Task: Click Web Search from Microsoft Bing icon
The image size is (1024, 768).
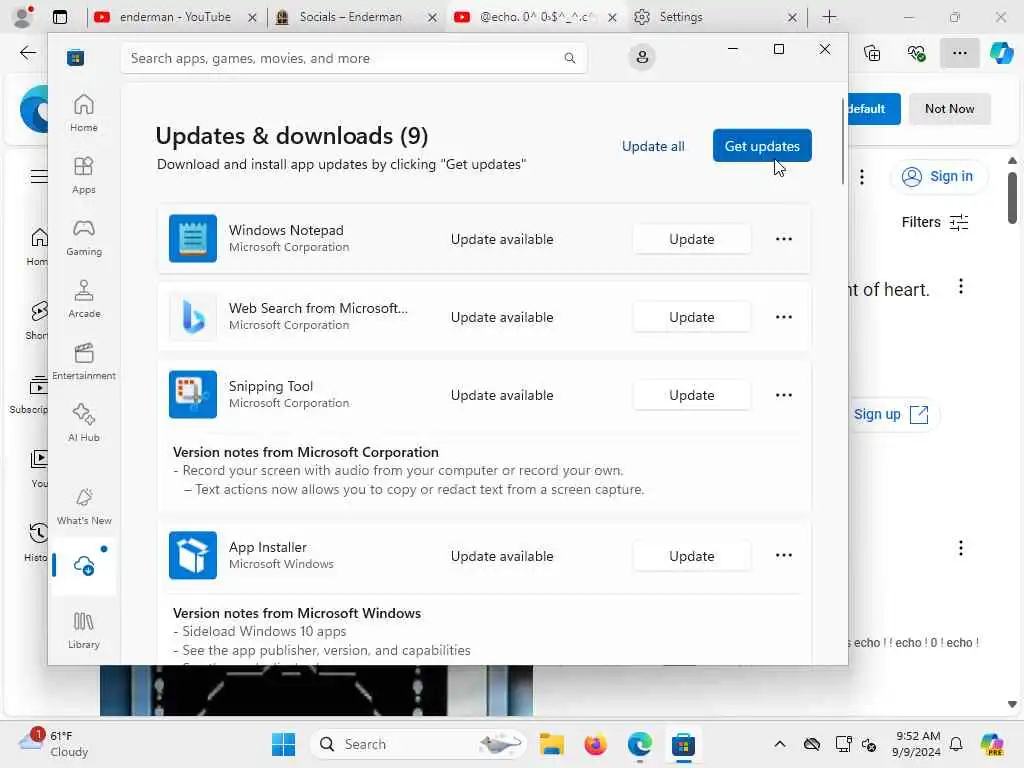Action: click(x=193, y=317)
